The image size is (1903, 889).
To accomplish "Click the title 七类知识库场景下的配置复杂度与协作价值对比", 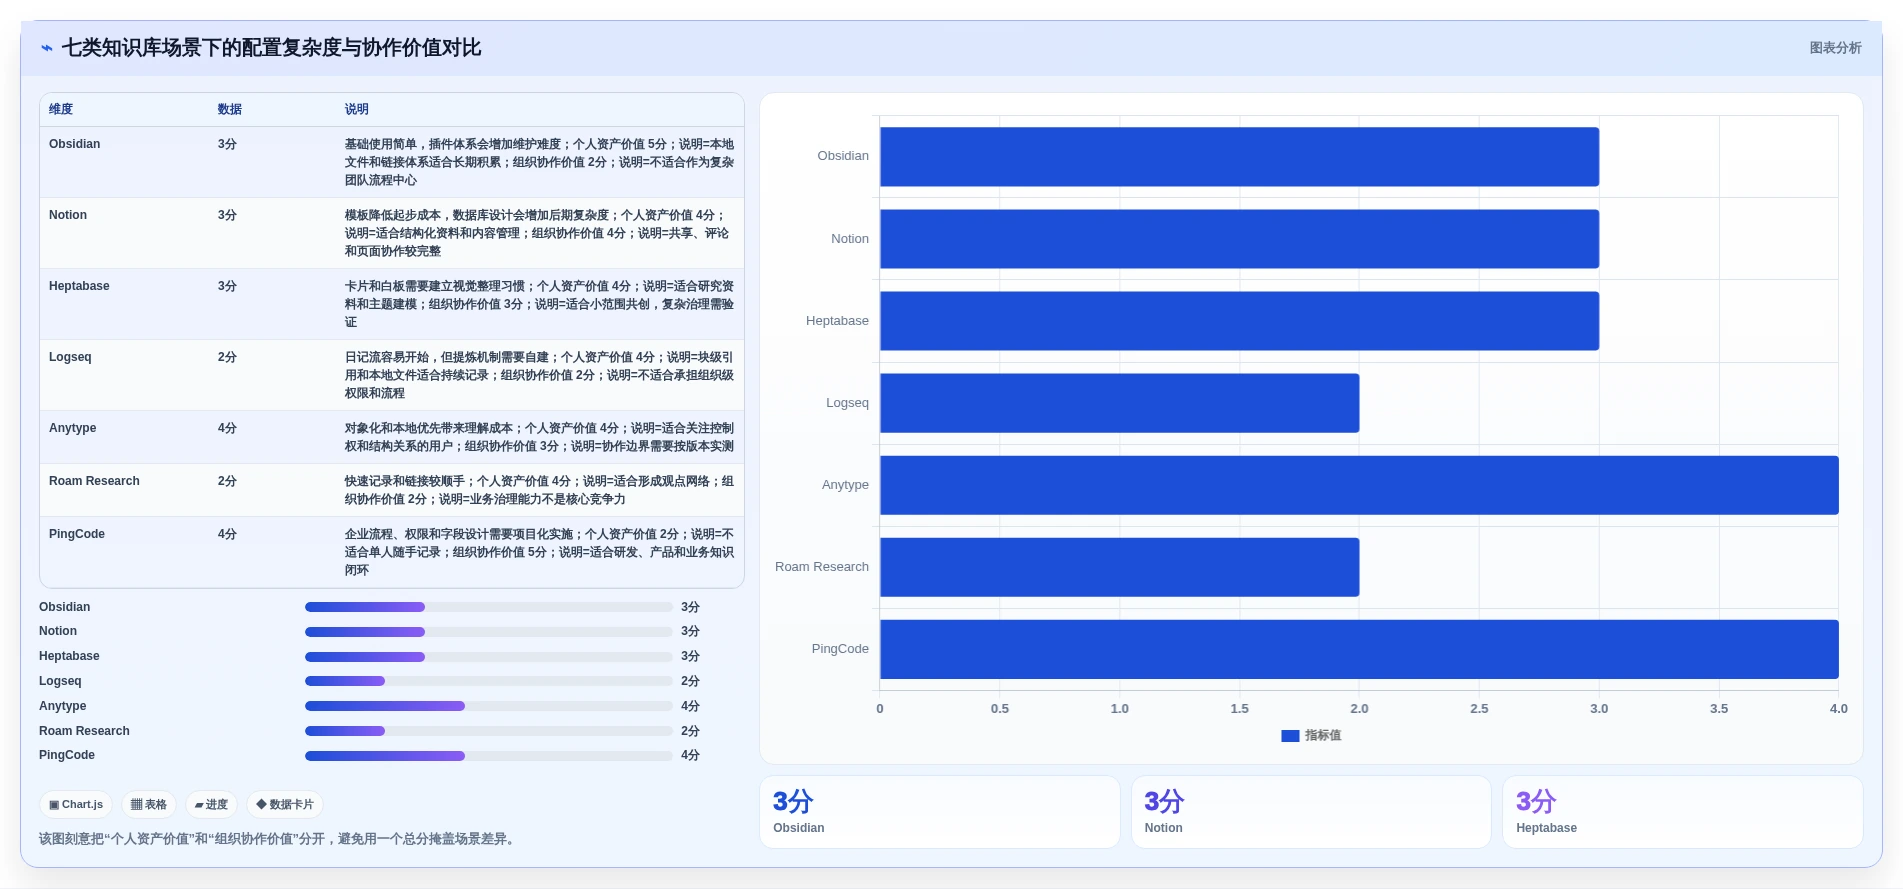I will pyautogui.click(x=272, y=48).
